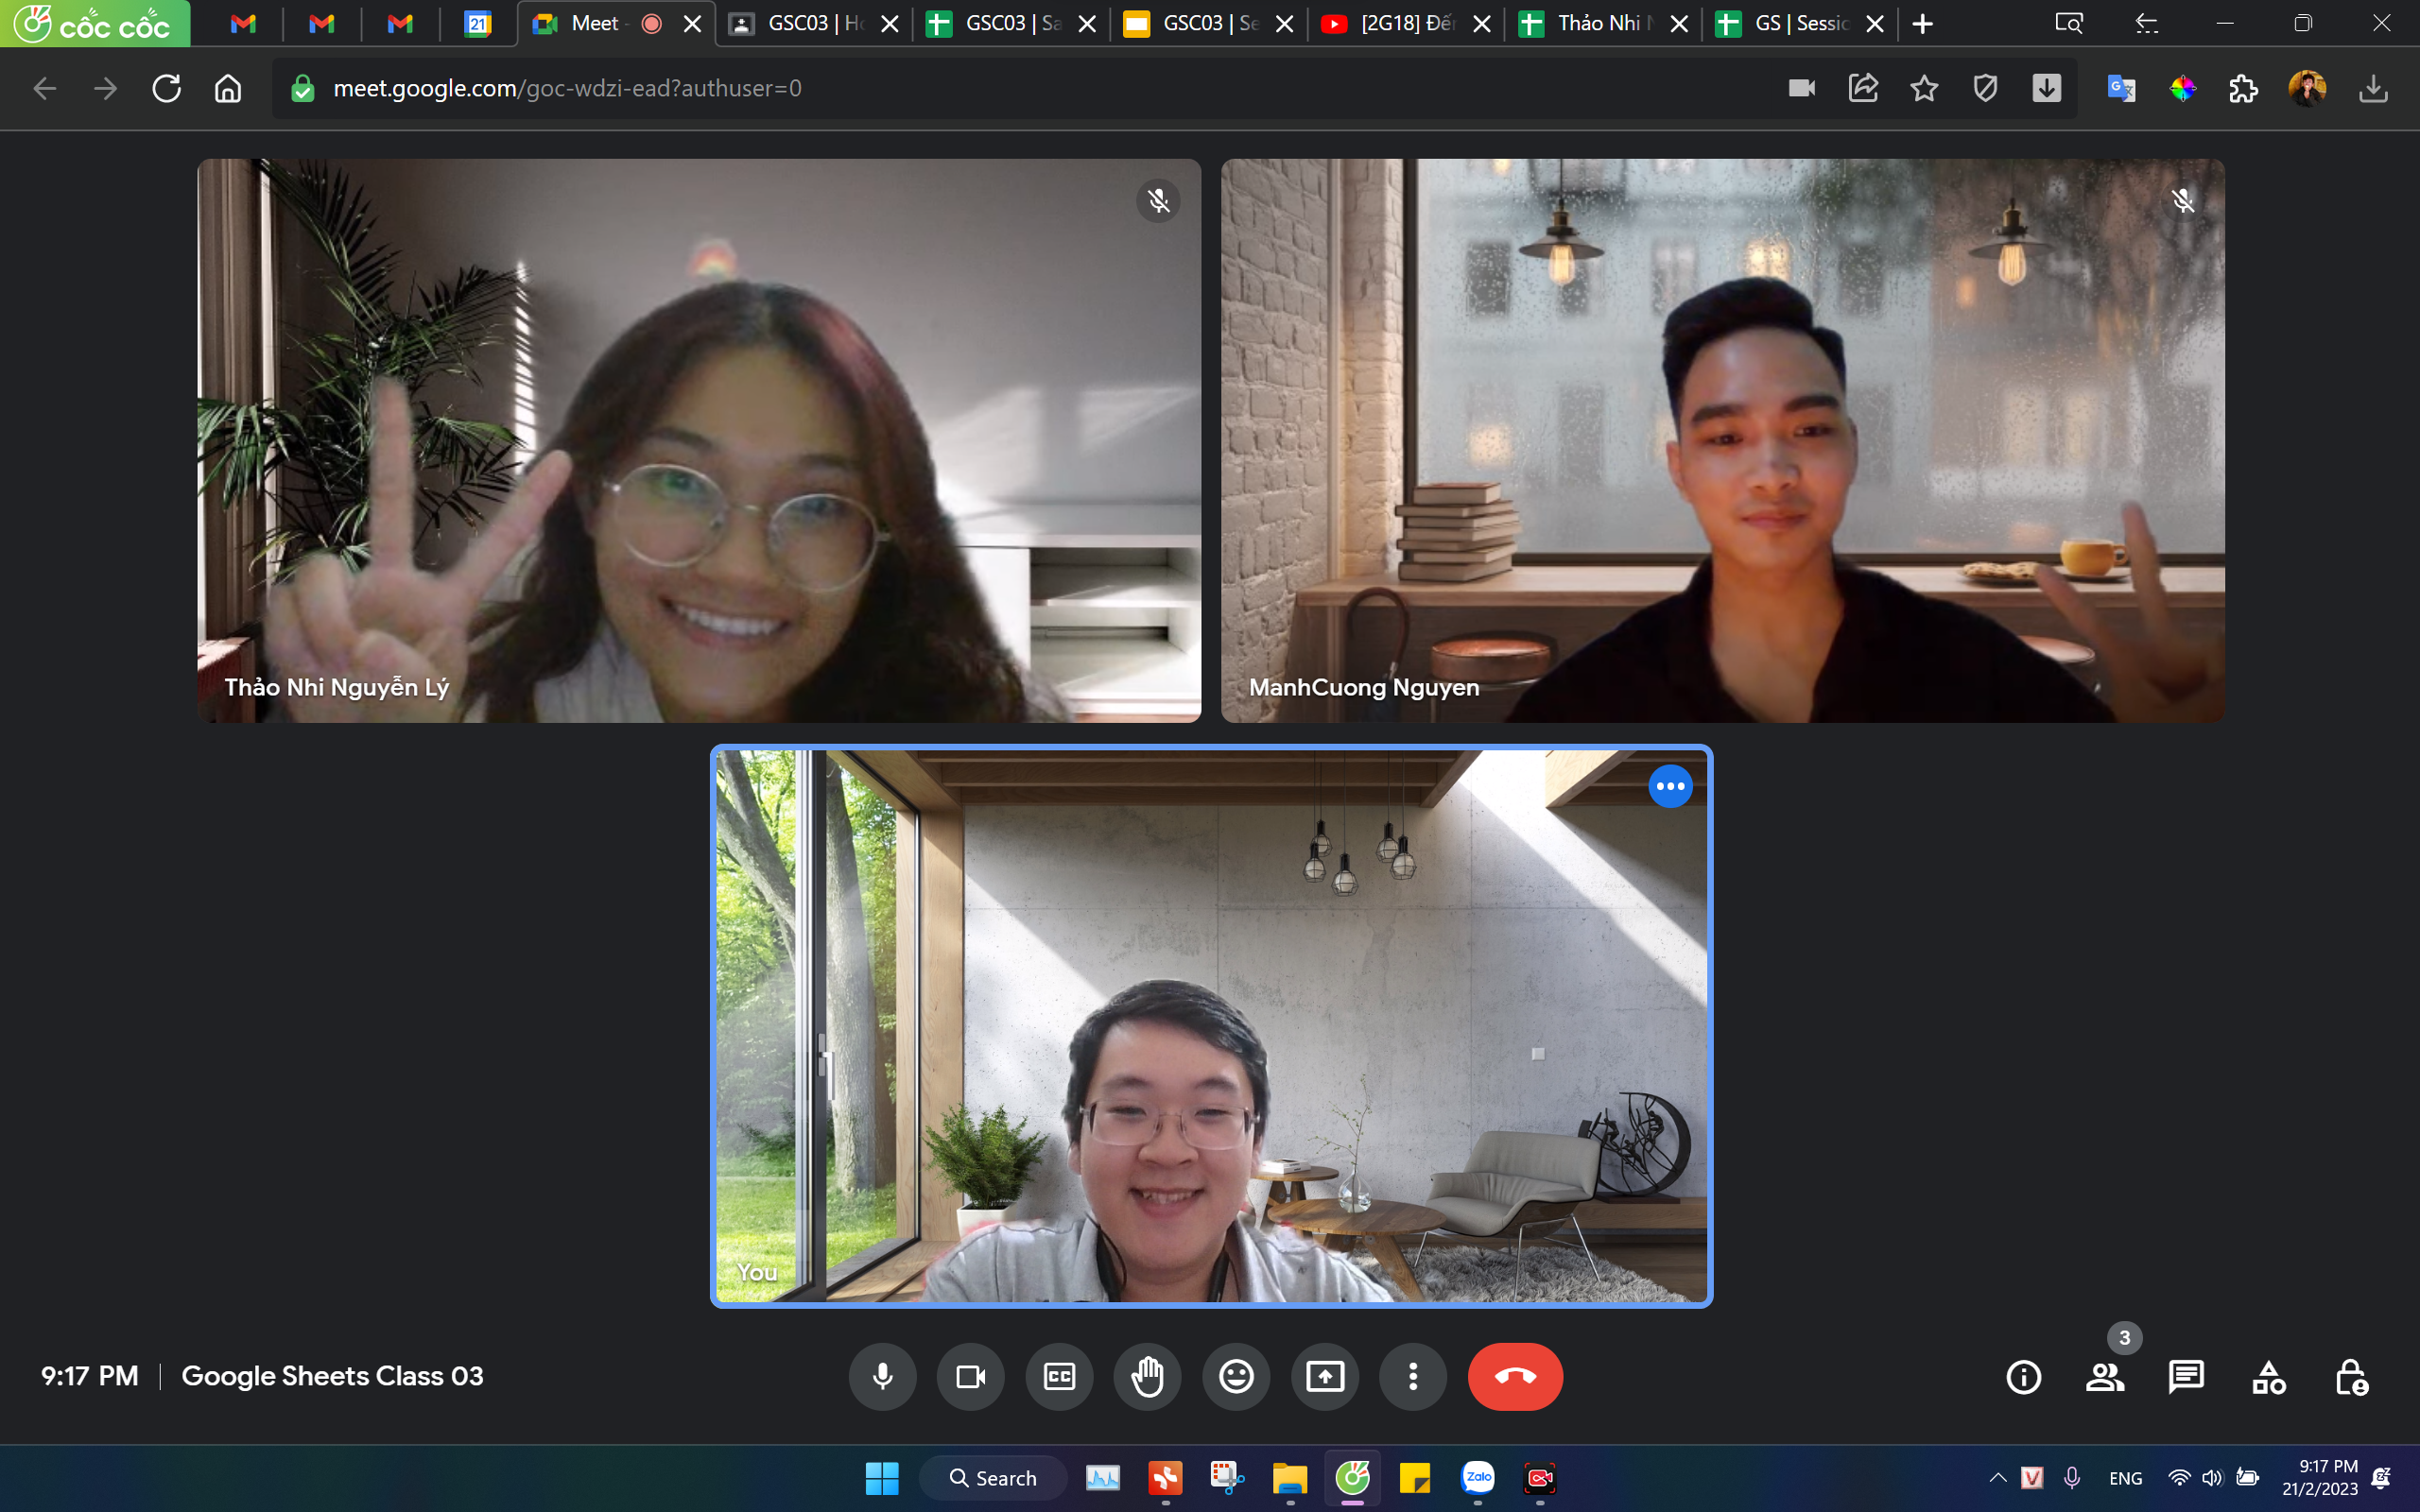
Task: Open a new browser tab
Action: click(1922, 24)
